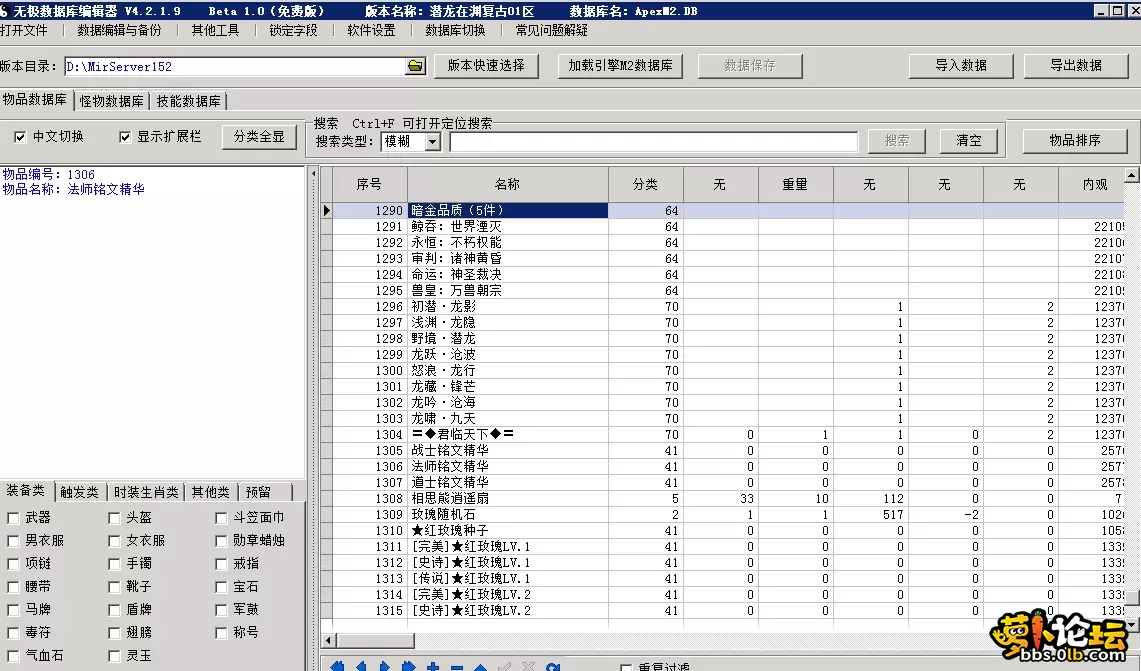1141x671 pixels.
Task: Enable the 重复过滤 checkbox
Action: click(x=626, y=667)
